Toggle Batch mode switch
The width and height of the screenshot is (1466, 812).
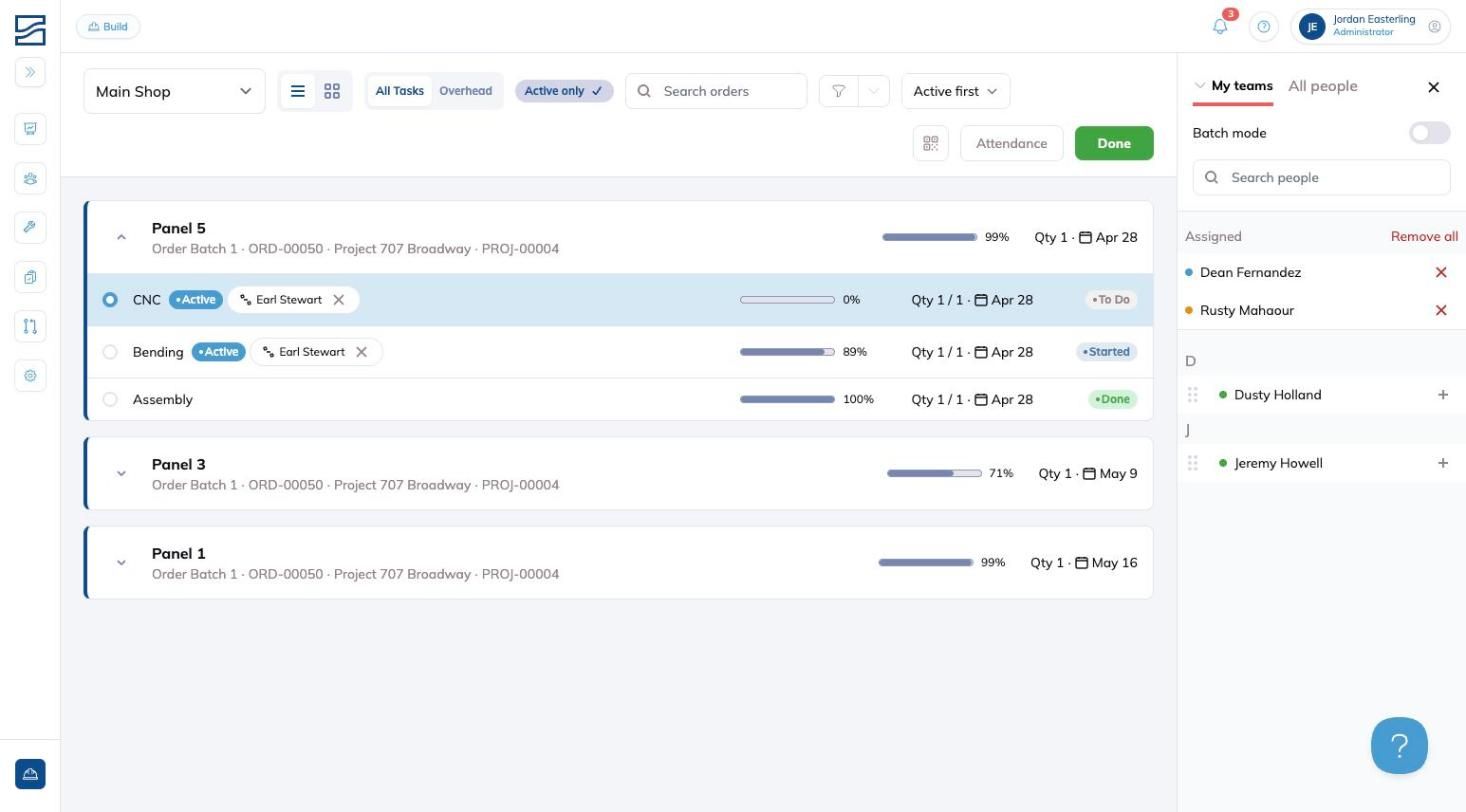click(1429, 133)
